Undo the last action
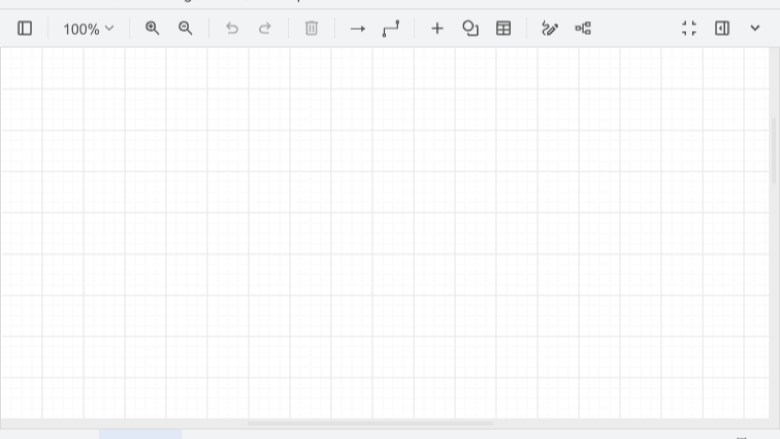The image size is (780, 439). pyautogui.click(x=232, y=28)
